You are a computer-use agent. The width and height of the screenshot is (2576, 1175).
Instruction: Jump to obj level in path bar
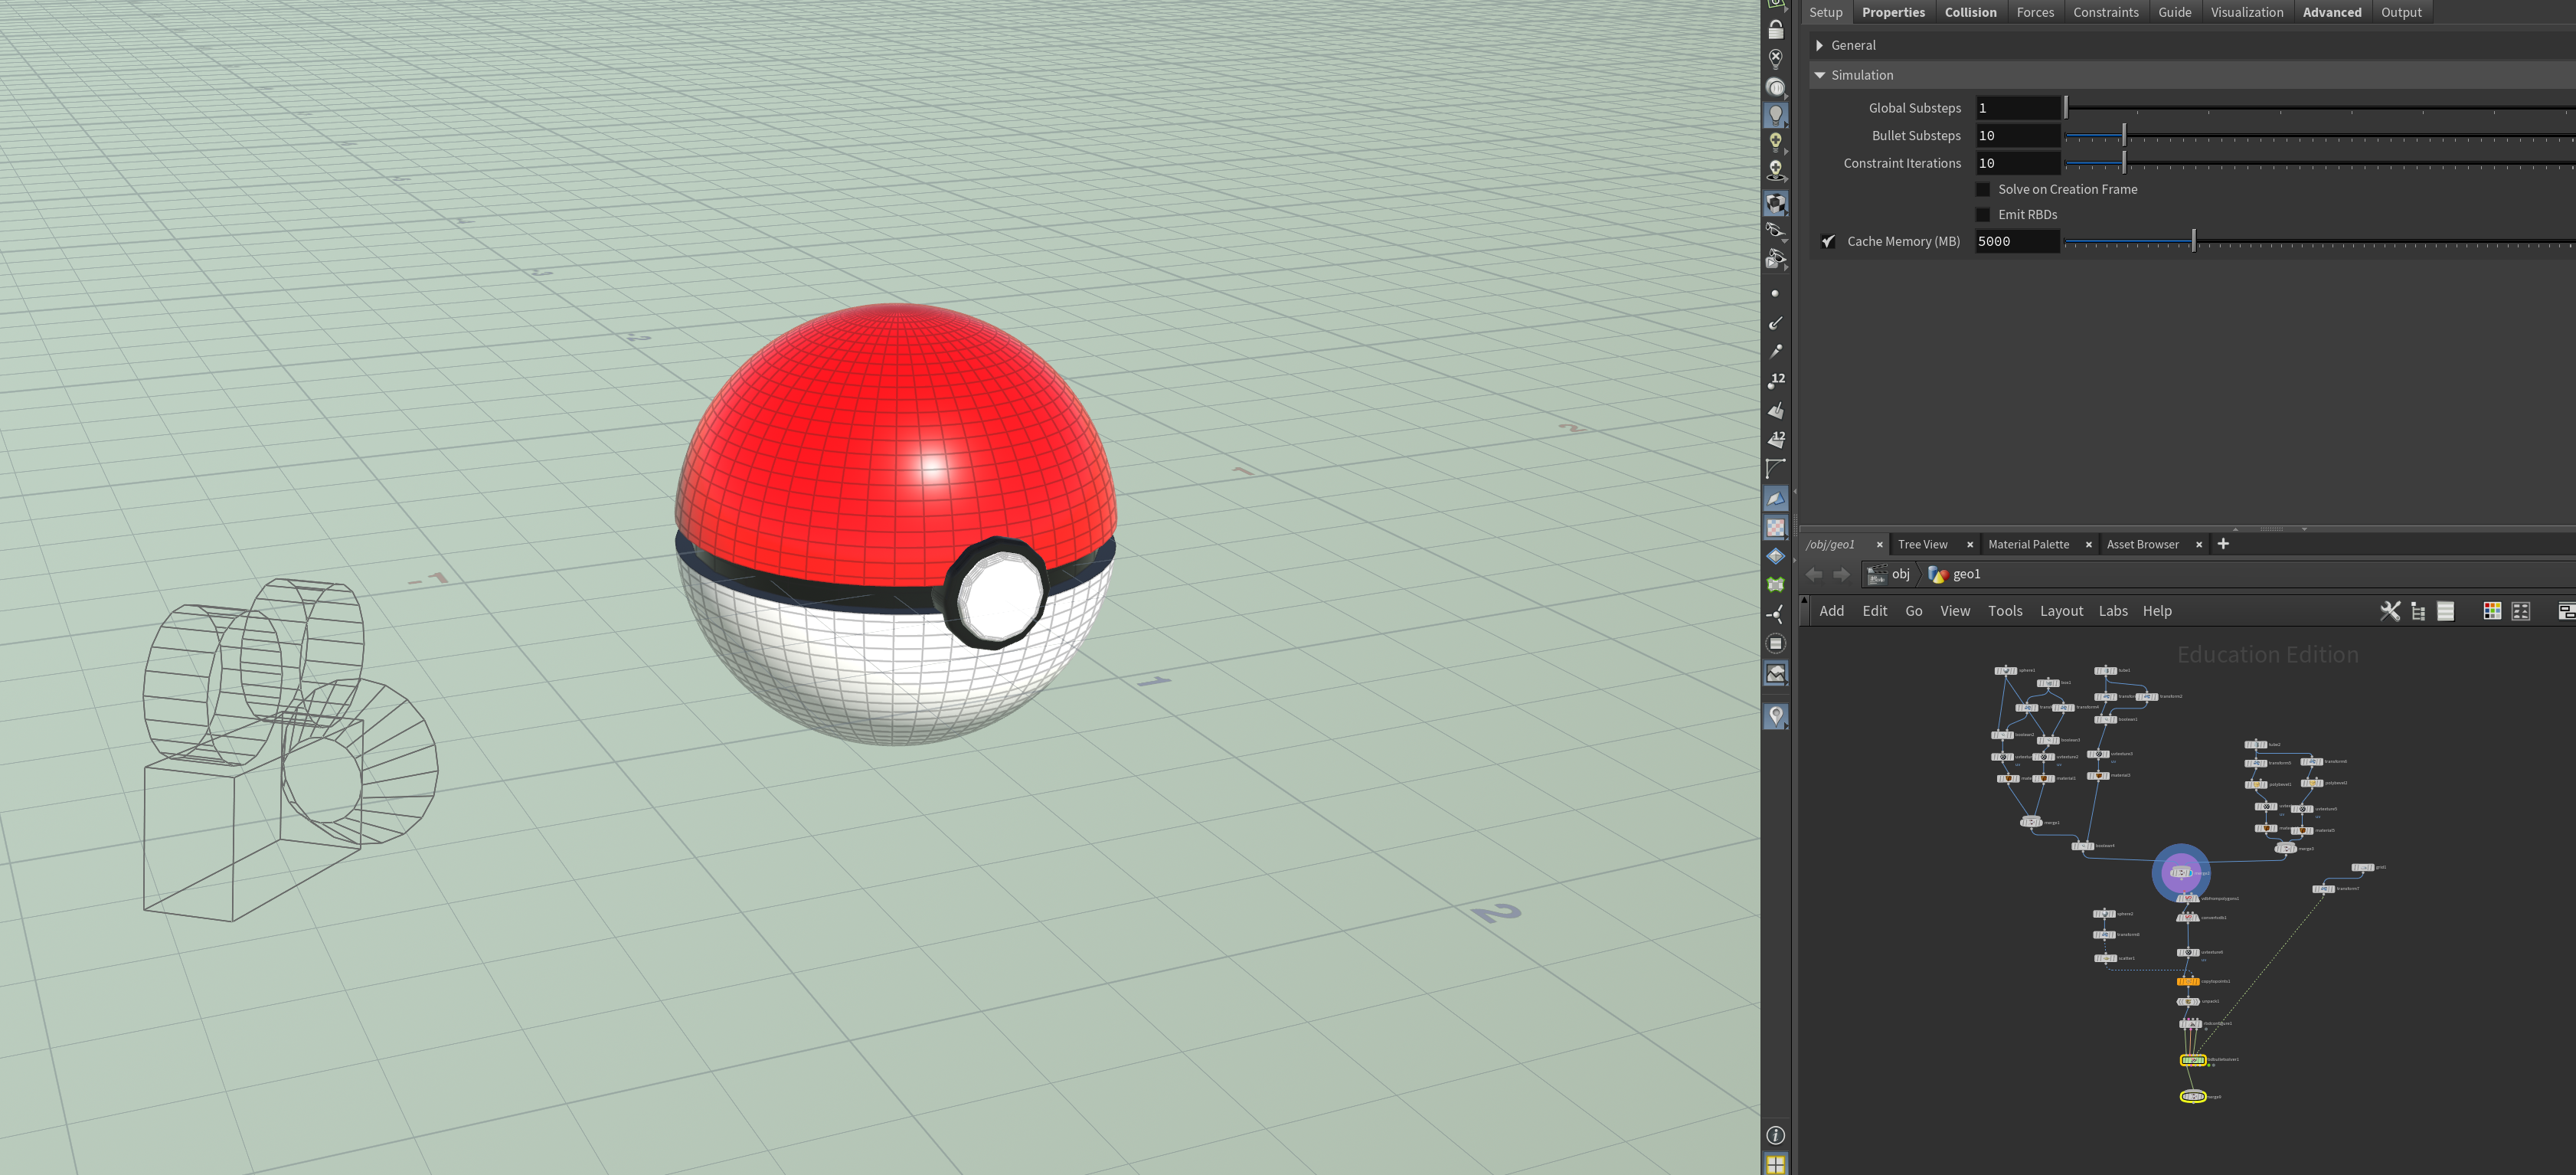tap(1888, 574)
